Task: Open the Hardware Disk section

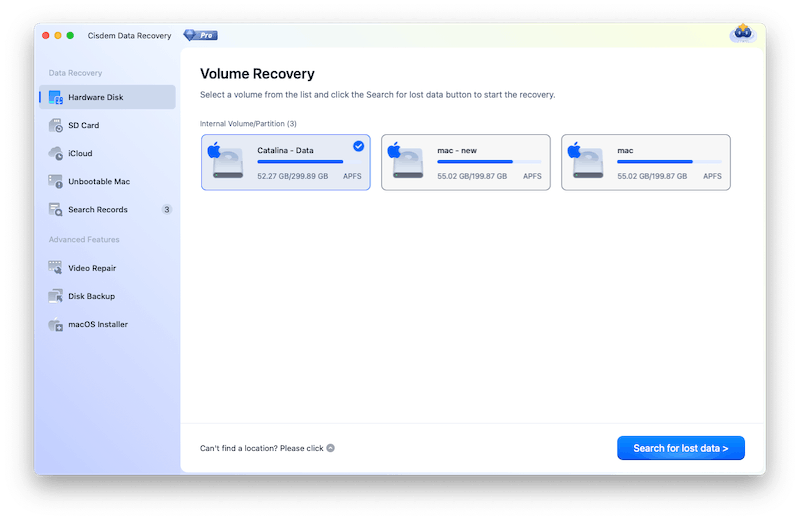Action: coord(107,97)
